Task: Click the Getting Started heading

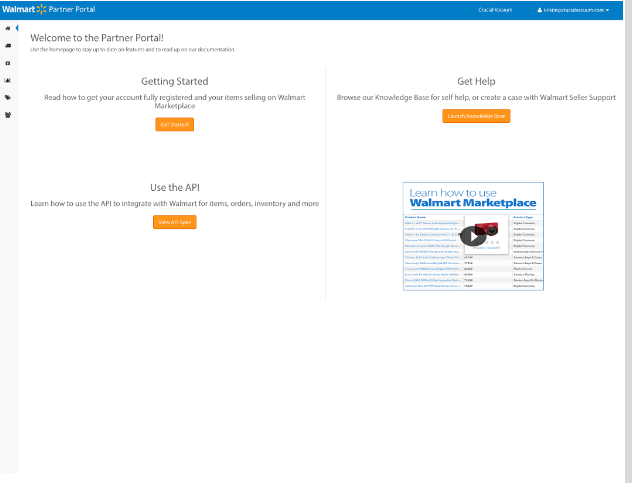Action: click(x=174, y=81)
